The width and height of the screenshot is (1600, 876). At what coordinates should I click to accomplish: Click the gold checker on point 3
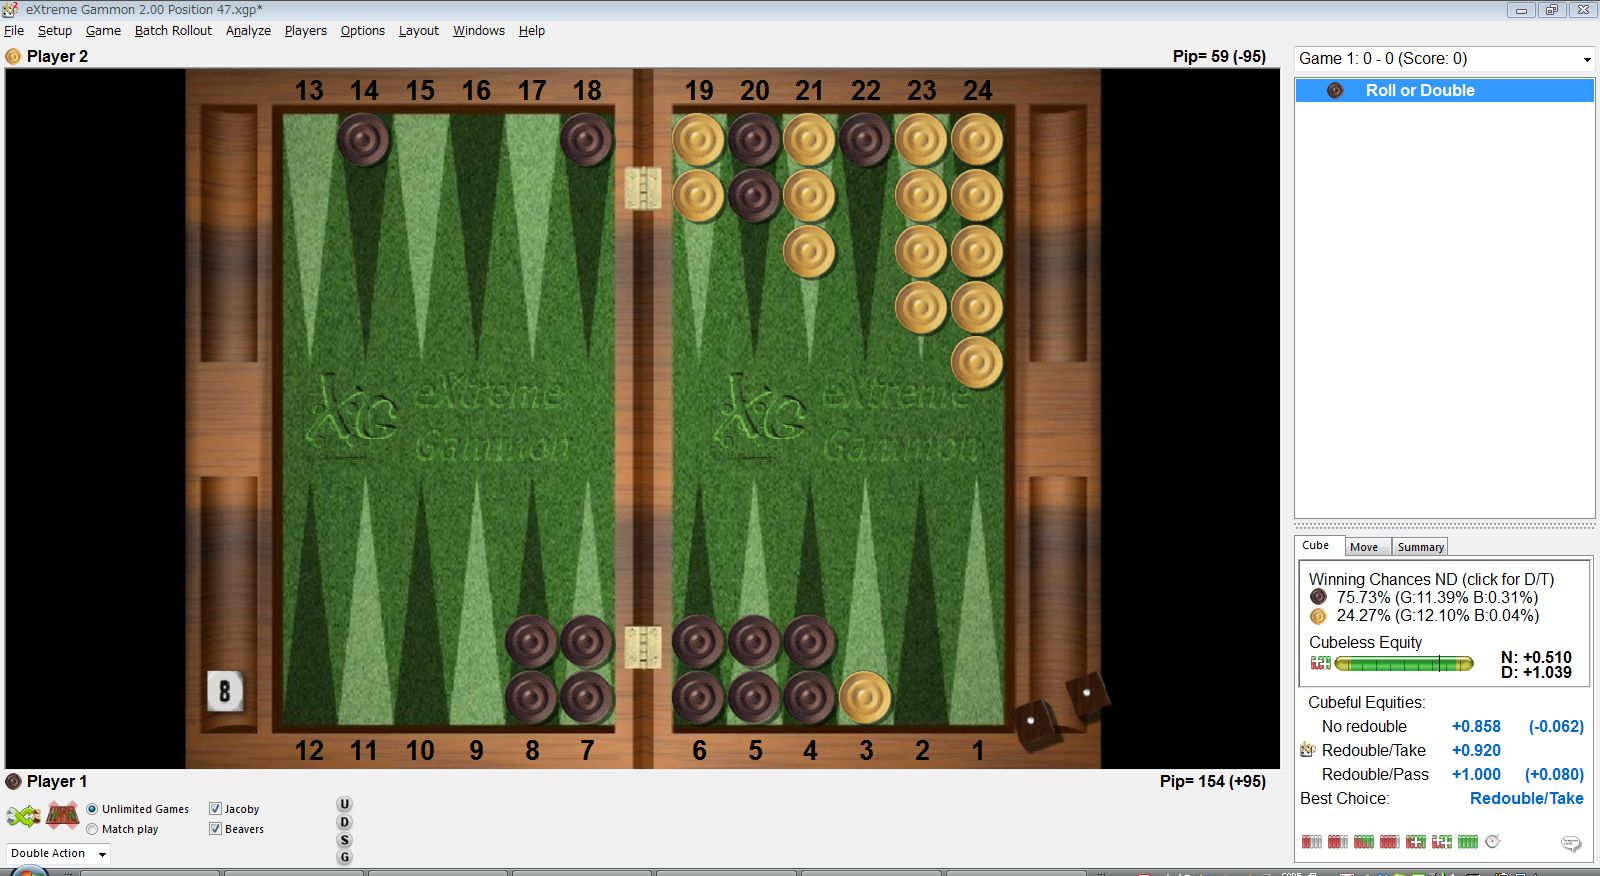click(x=865, y=697)
